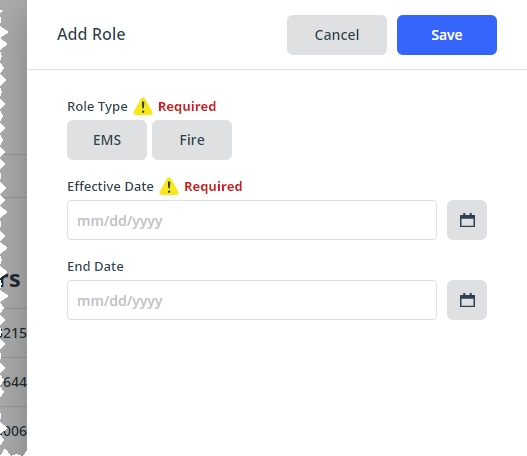Viewport: 527px width, 456px height.
Task: Click the Required message next to Effective Date
Action: (x=213, y=186)
